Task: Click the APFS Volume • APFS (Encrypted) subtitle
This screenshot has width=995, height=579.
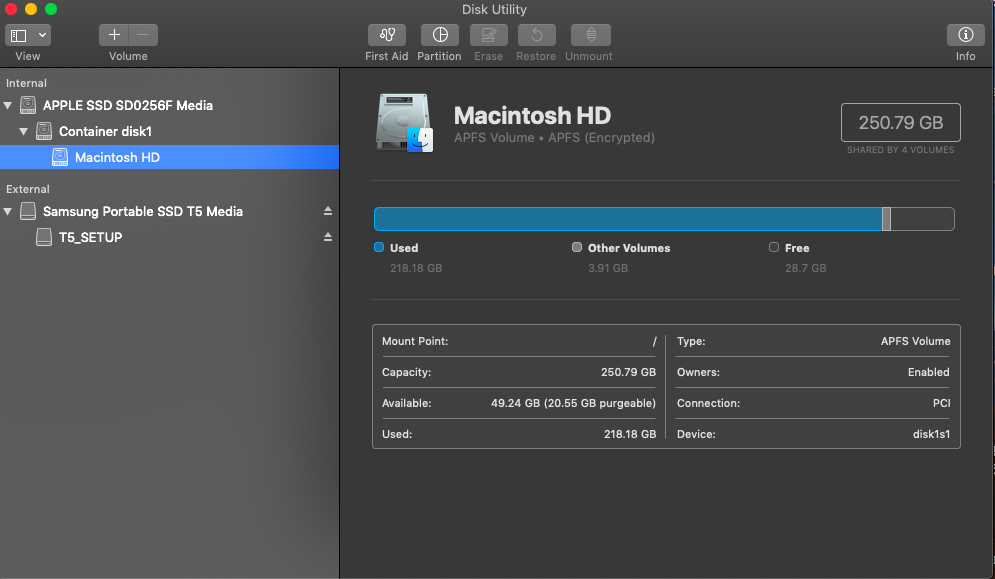Action: [x=554, y=138]
